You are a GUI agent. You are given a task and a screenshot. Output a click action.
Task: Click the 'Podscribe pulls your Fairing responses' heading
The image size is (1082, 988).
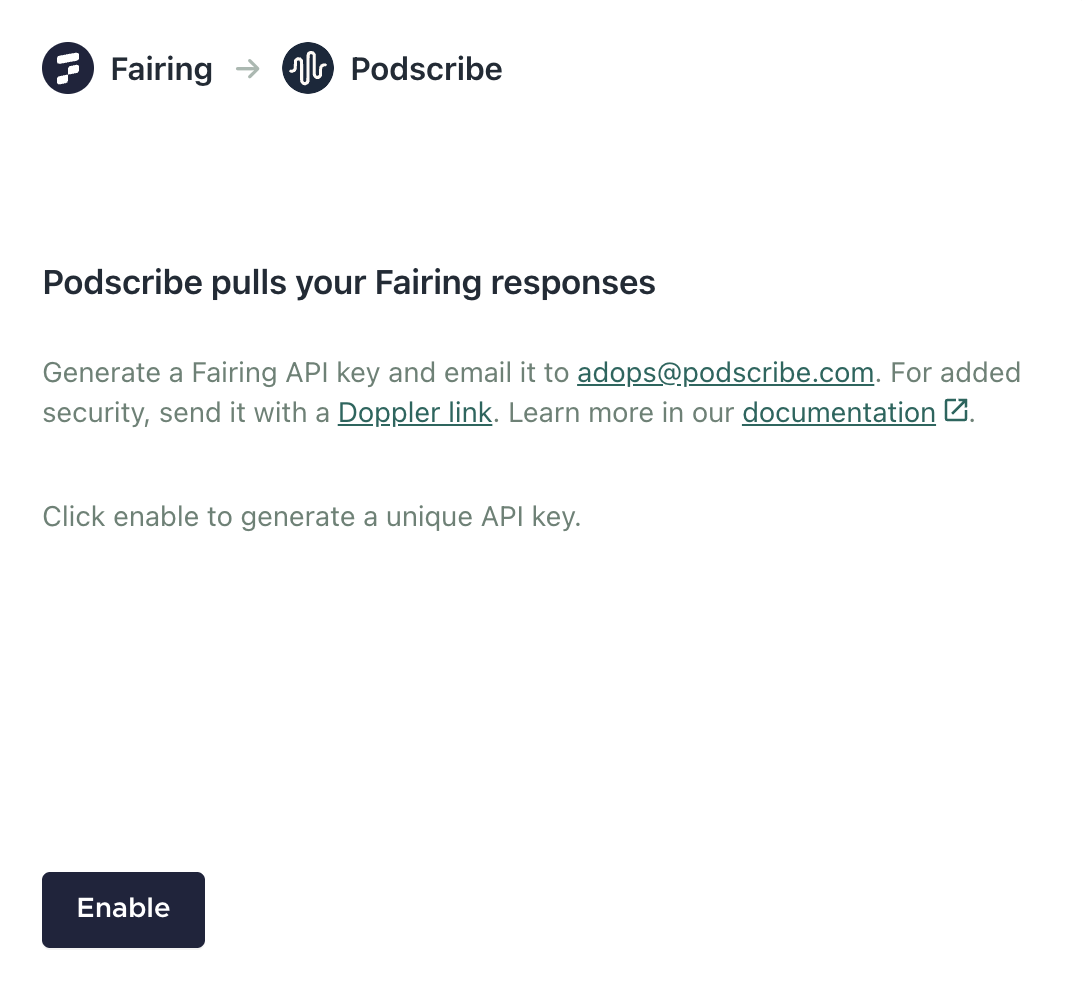pyautogui.click(x=349, y=283)
